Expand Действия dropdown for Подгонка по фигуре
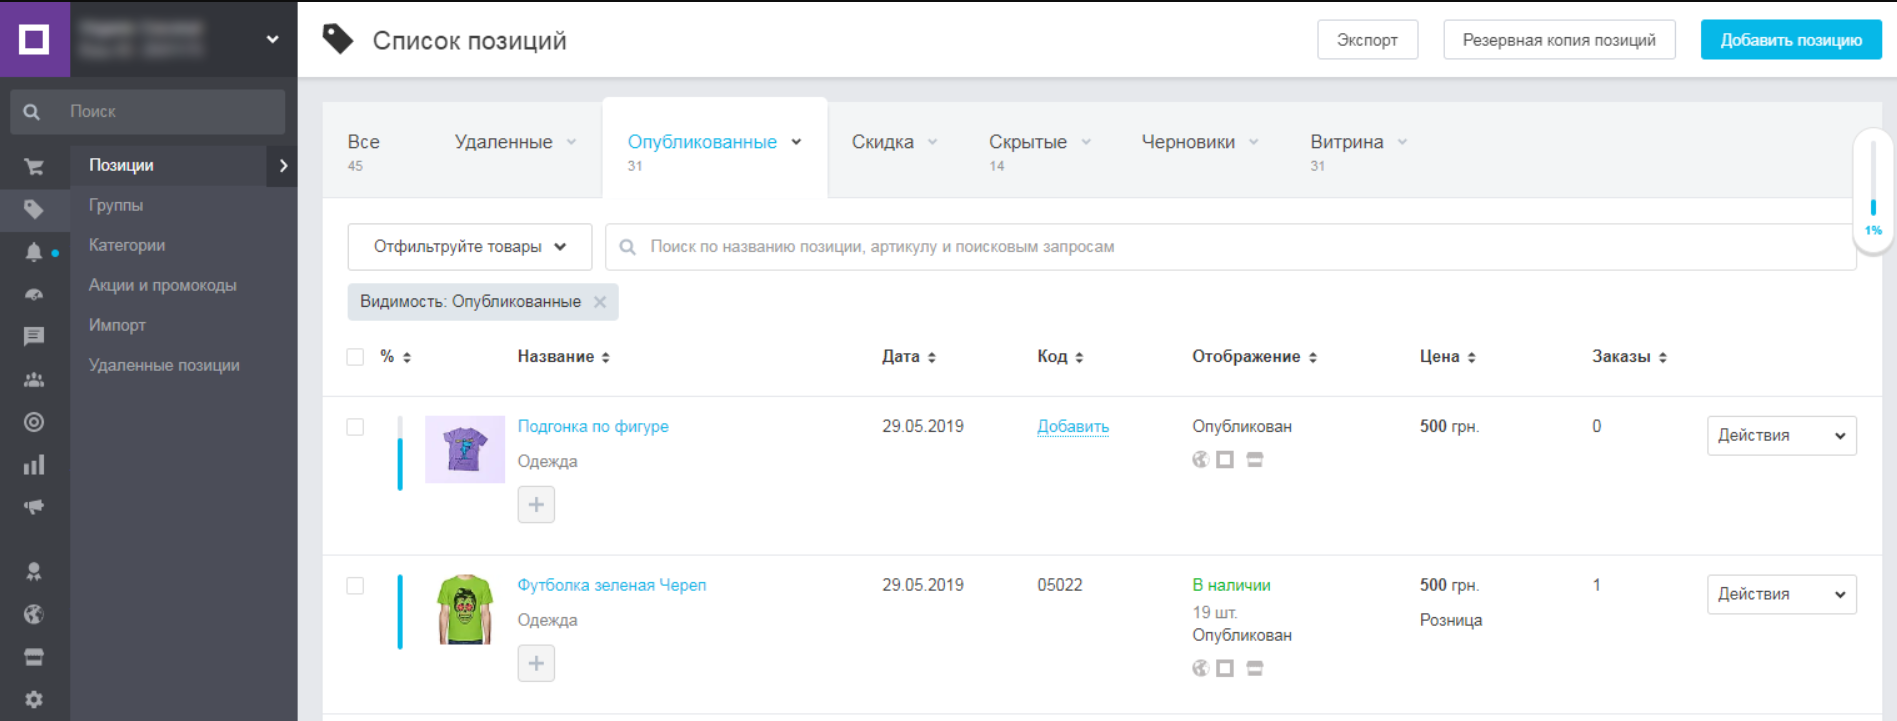1897x721 pixels. coord(1781,436)
